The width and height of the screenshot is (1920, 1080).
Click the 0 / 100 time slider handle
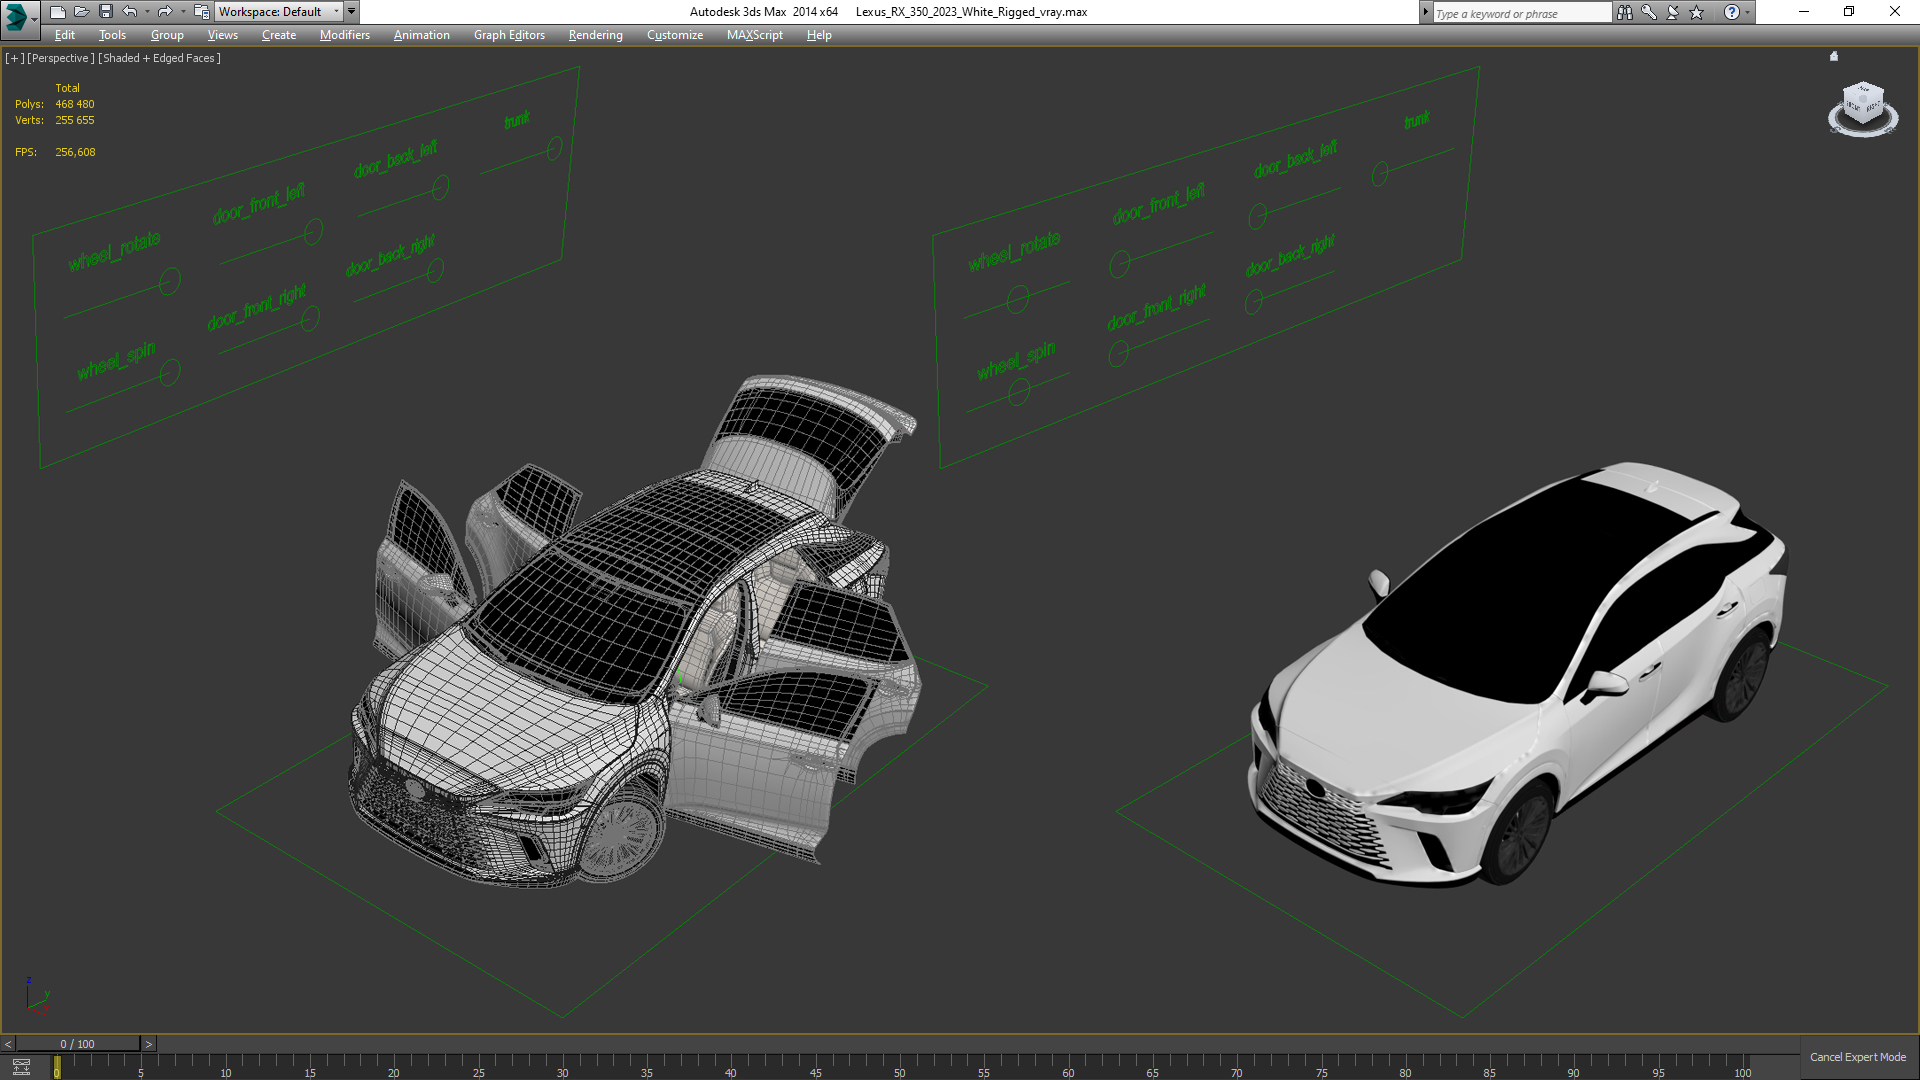78,1044
